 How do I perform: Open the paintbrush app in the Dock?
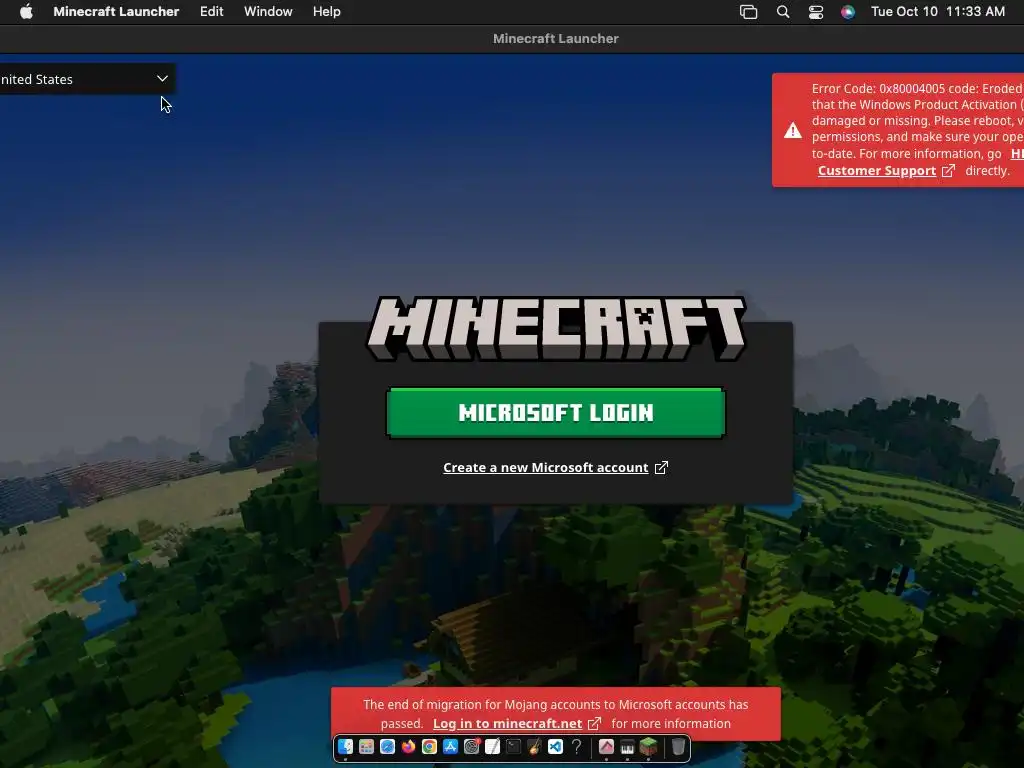(534, 746)
